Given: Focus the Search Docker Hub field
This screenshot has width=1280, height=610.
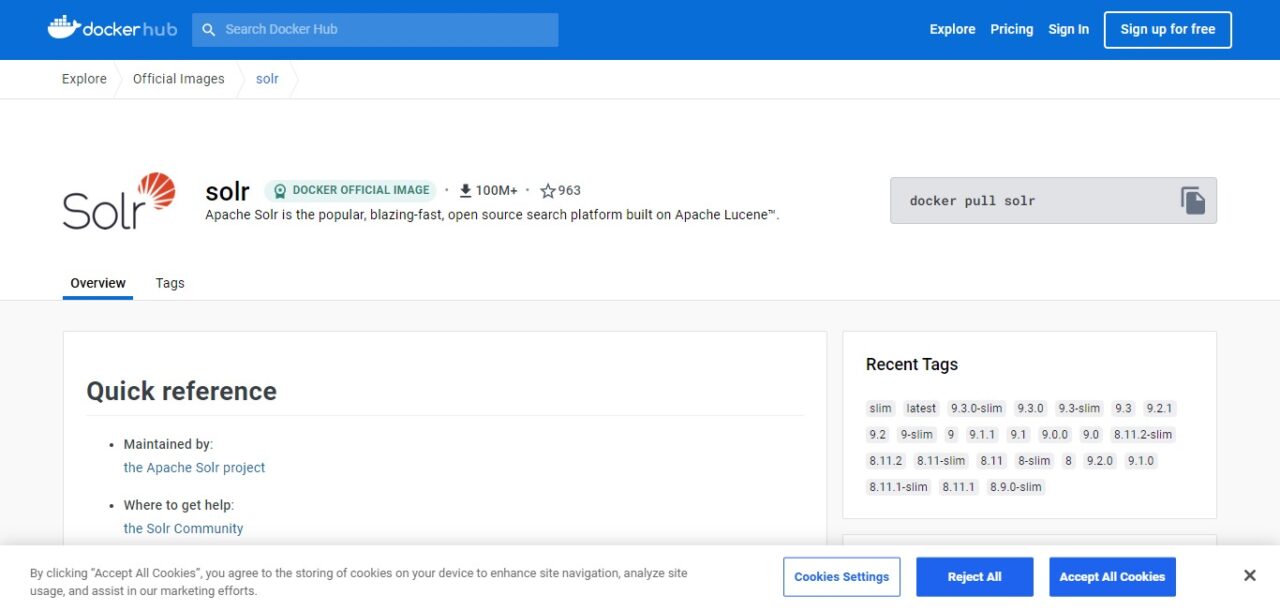Looking at the screenshot, I should click(x=375, y=30).
